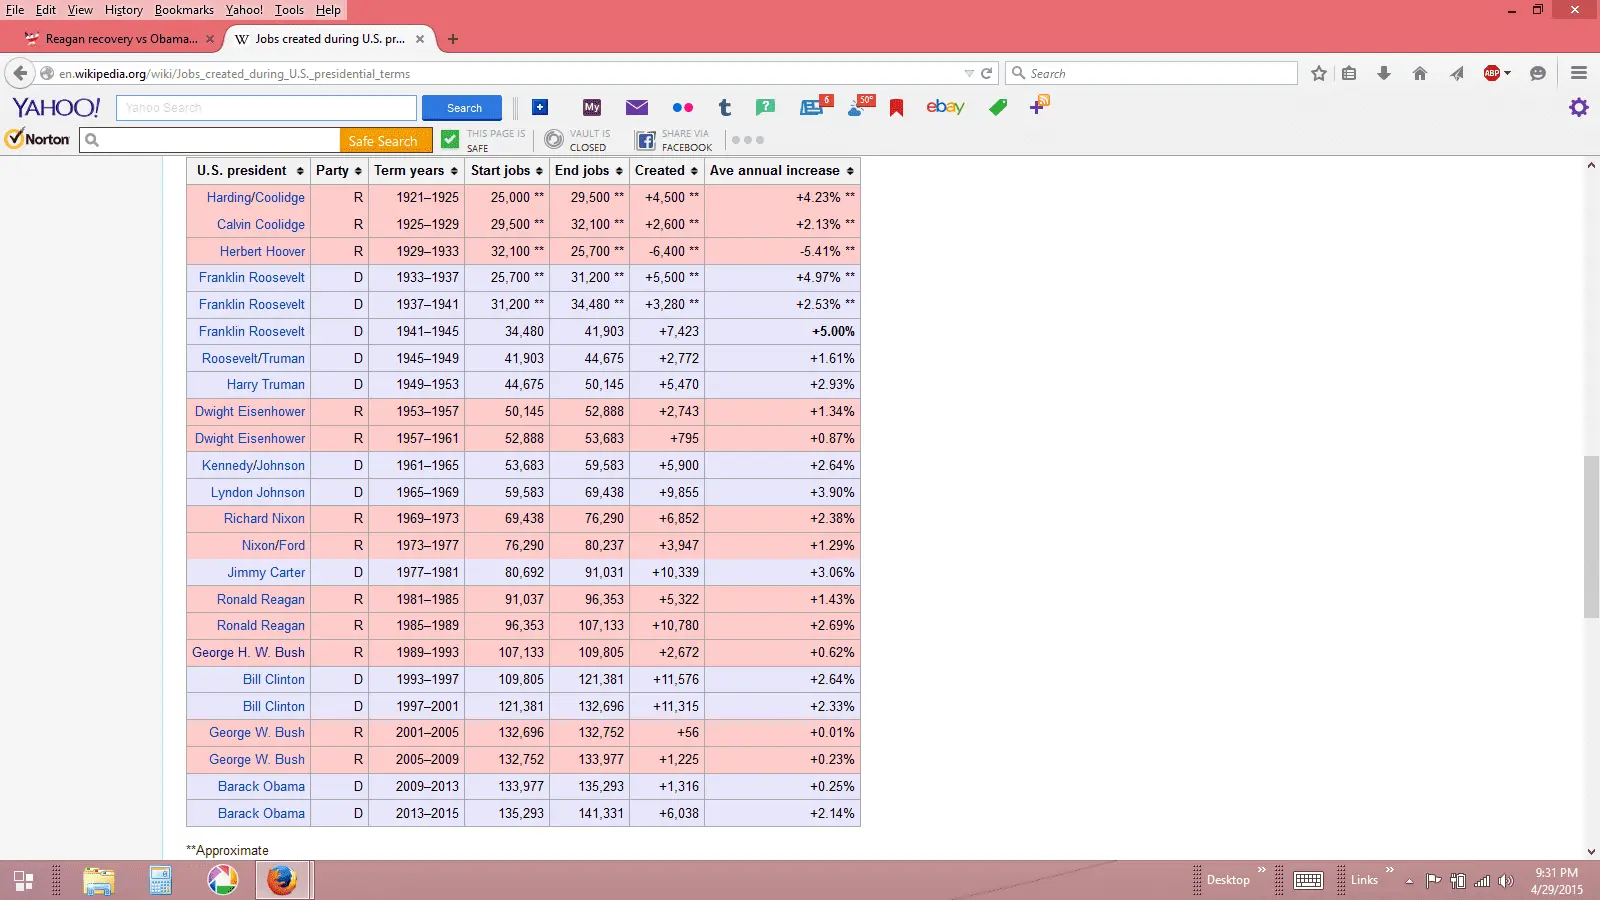This screenshot has width=1600, height=900.
Task: Go to the Firefox home page icon
Action: coord(1420,73)
